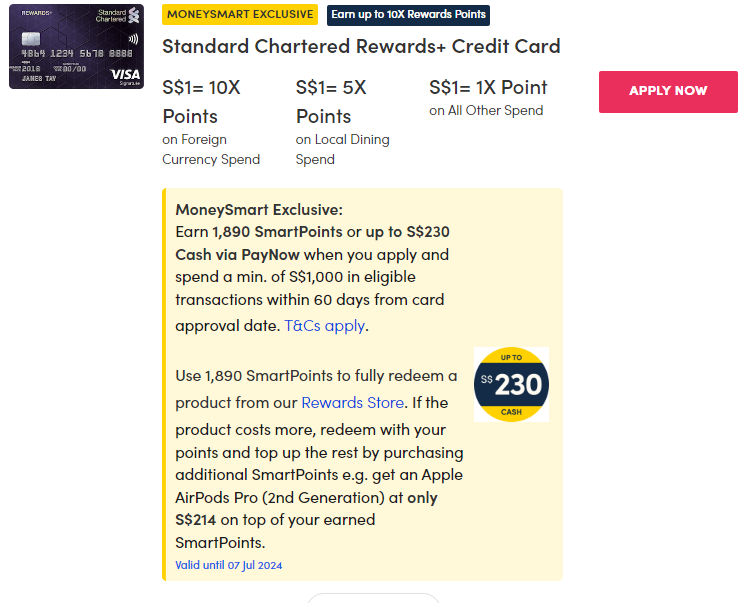The width and height of the screenshot is (745, 603).
Task: Open the Rewards Store link
Action: coord(353,403)
